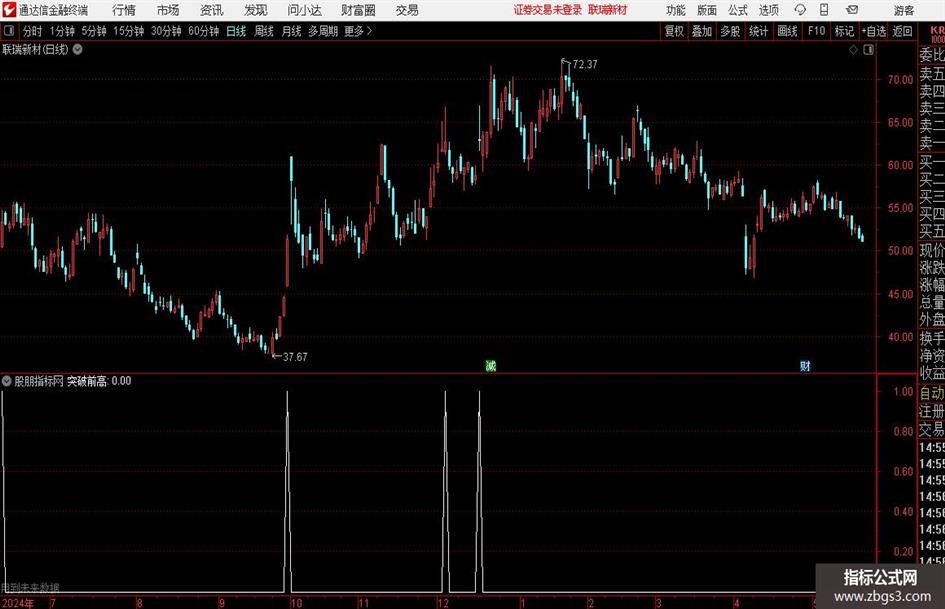Image resolution: width=945 pixels, height=609 pixels.
Task: Switch to 分时 period tab
Action: [x=33, y=31]
